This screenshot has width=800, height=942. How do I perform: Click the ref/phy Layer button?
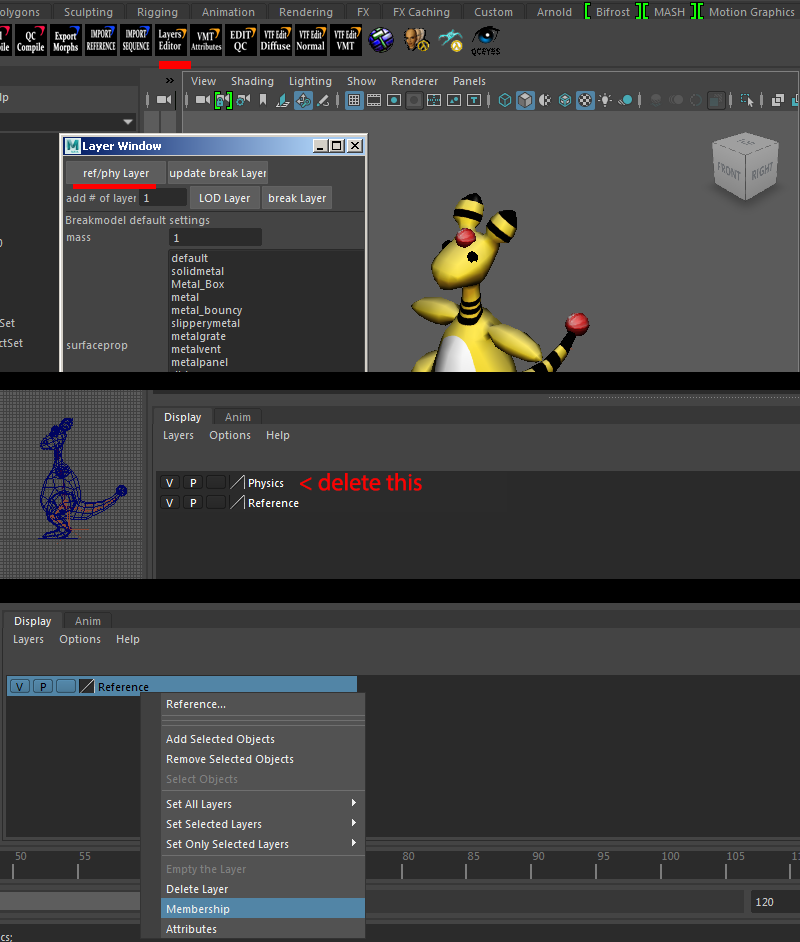[116, 173]
